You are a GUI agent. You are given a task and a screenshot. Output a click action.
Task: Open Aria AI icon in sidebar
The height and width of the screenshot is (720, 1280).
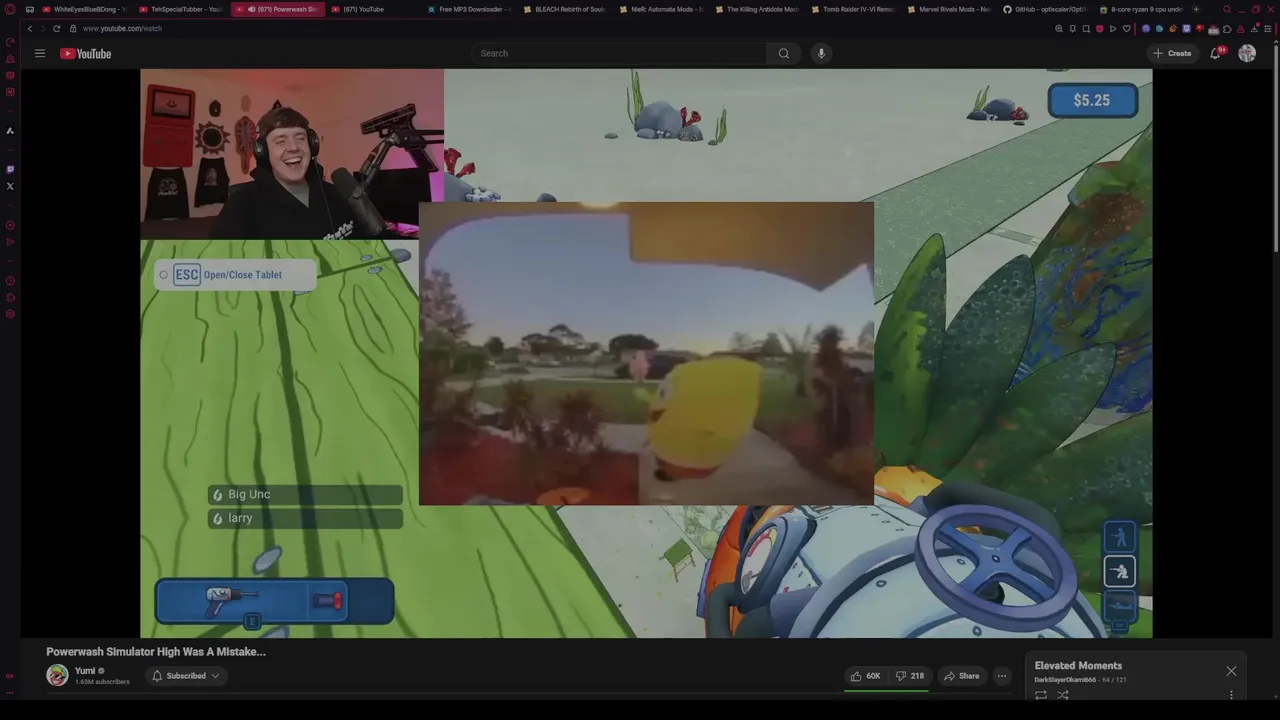(x=10, y=130)
